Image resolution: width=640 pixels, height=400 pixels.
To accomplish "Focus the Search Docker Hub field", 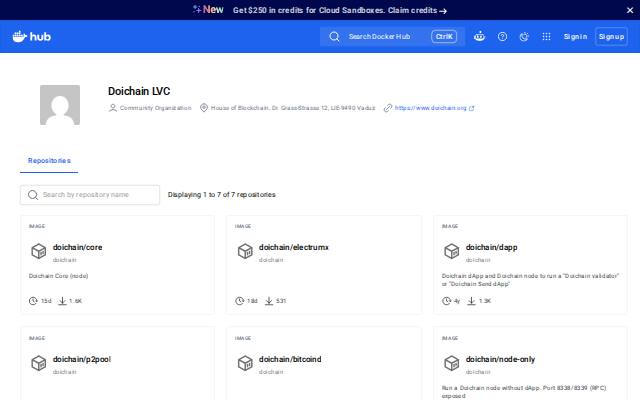I will click(392, 37).
